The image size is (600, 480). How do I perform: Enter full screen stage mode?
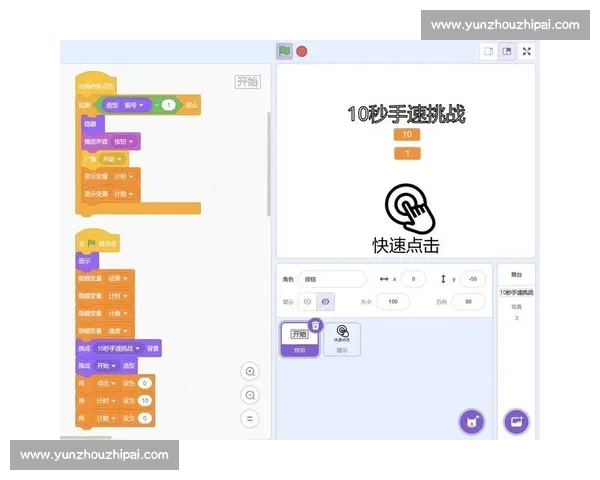point(527,51)
